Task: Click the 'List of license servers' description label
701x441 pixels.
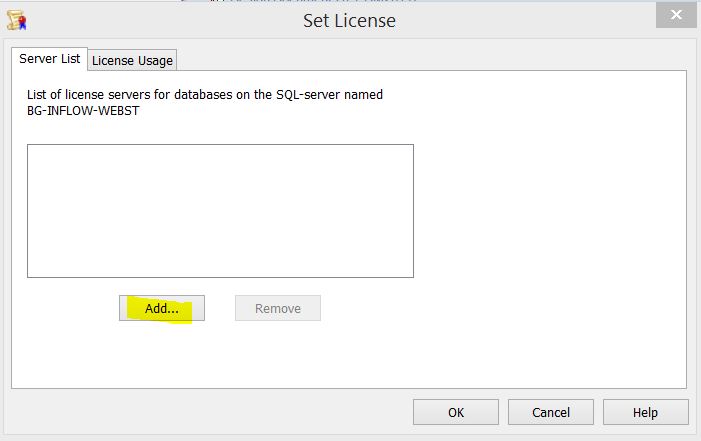Action: point(205,95)
